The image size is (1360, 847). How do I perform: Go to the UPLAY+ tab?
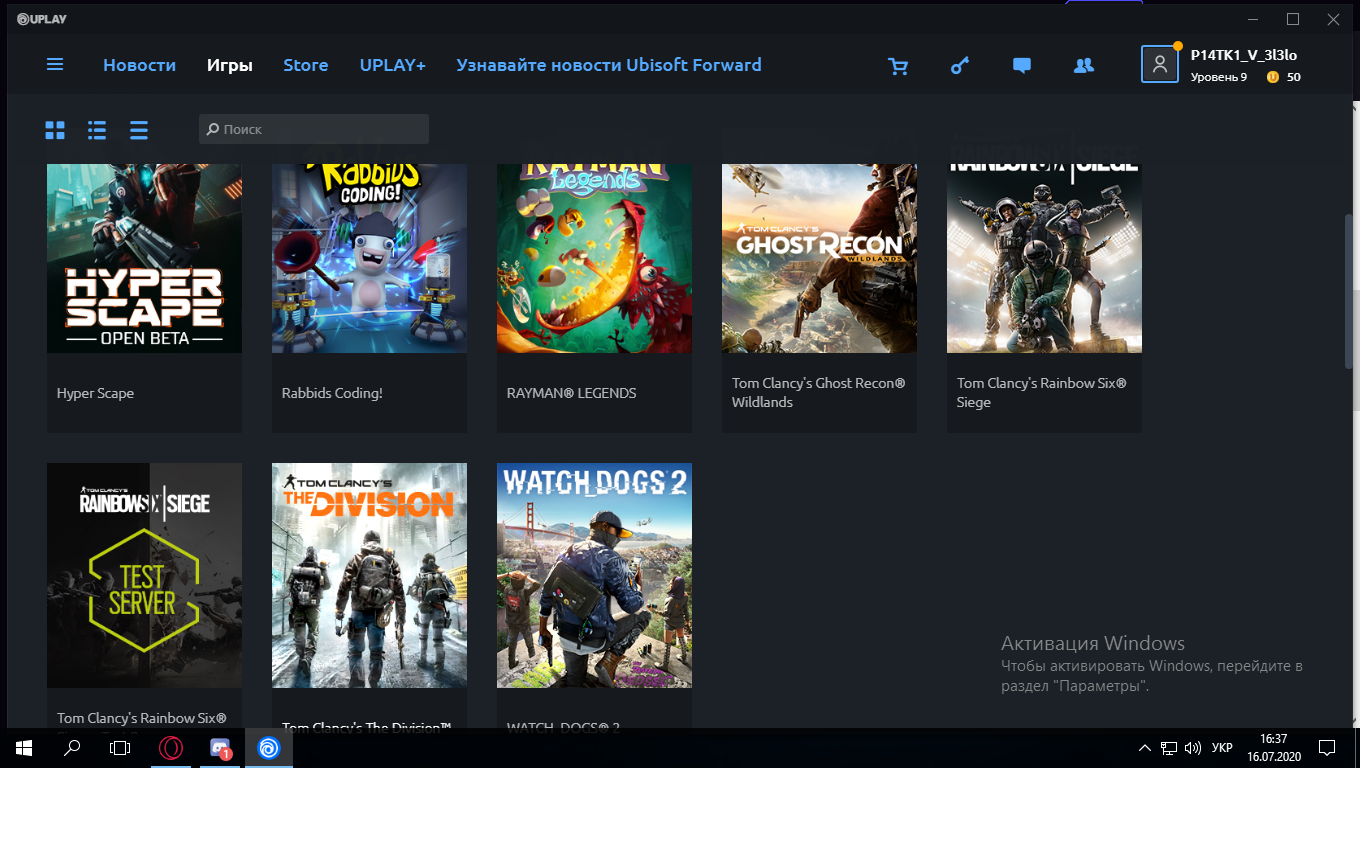click(x=393, y=65)
